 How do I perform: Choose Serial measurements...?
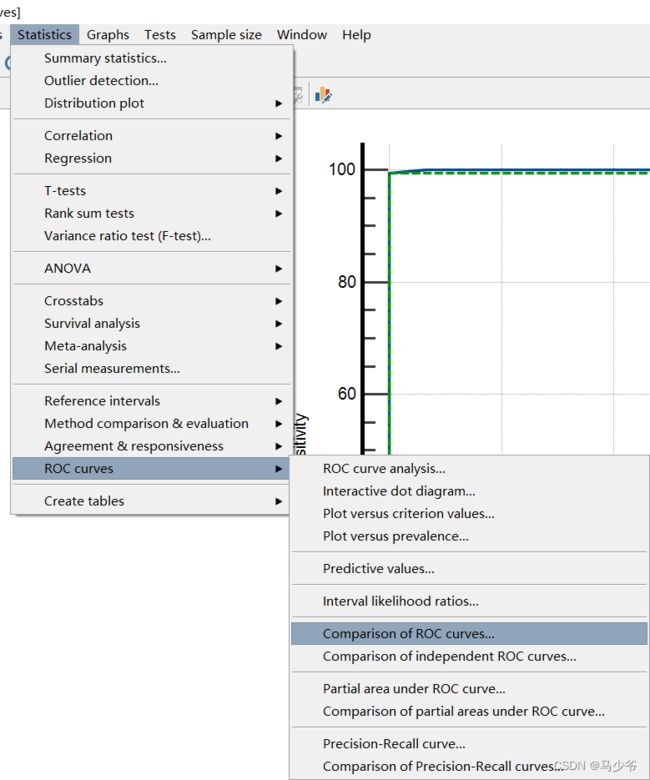[152, 368]
